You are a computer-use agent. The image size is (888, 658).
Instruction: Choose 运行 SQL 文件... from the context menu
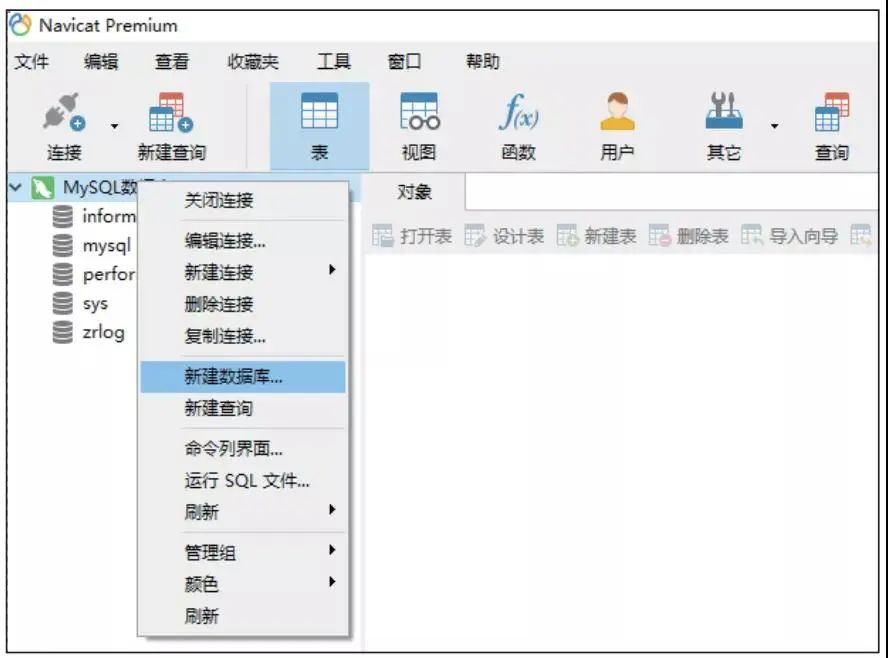[243, 481]
